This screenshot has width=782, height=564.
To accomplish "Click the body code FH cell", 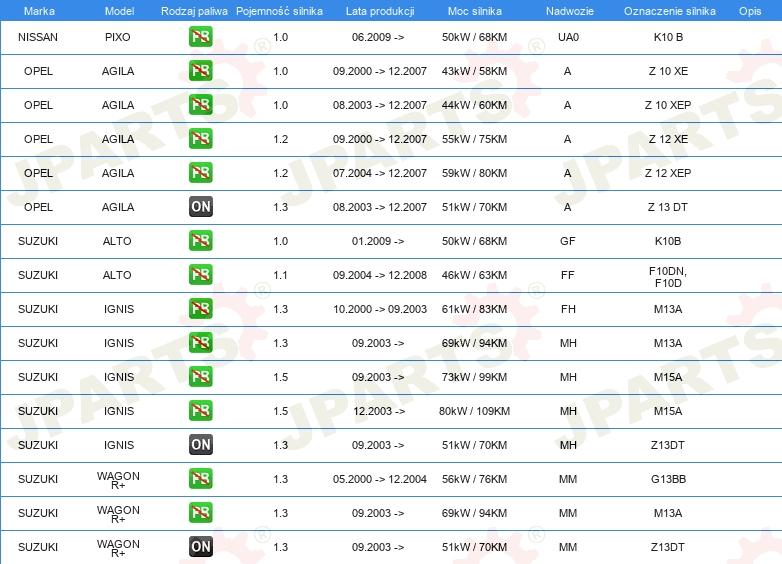I will (568, 309).
